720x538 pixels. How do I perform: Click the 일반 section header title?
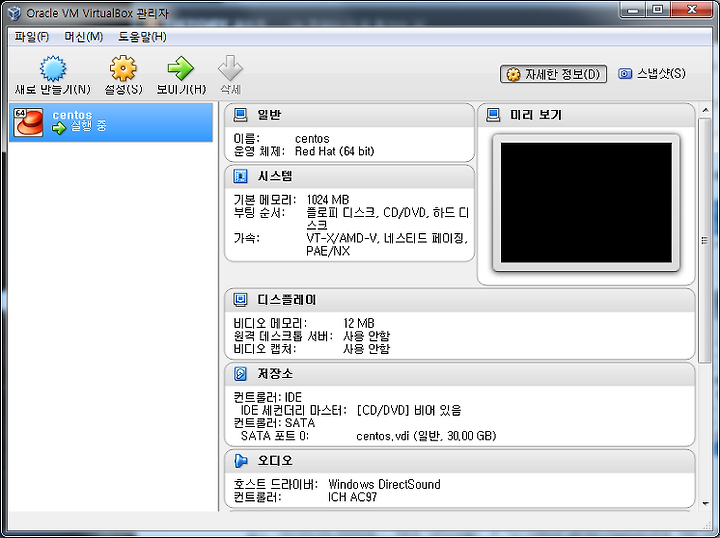click(269, 115)
